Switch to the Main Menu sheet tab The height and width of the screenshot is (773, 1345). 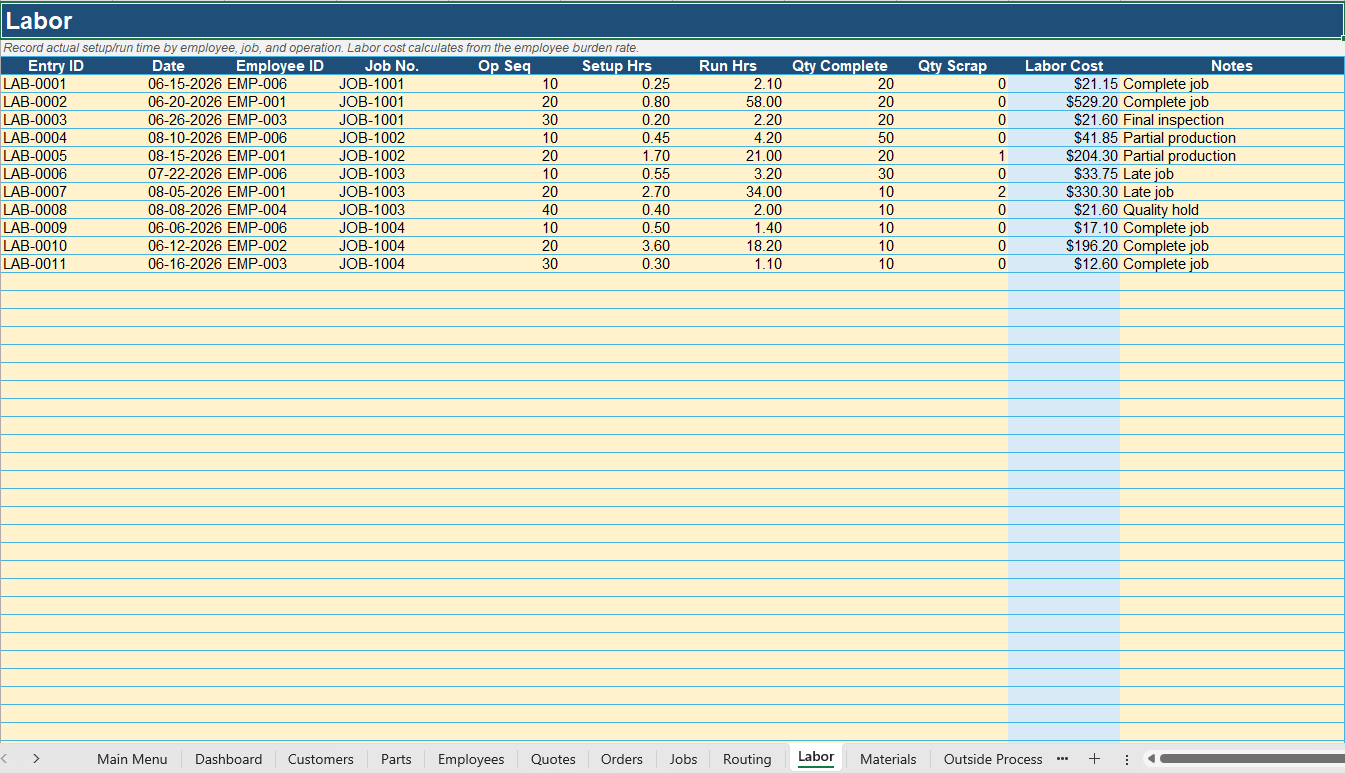132,759
